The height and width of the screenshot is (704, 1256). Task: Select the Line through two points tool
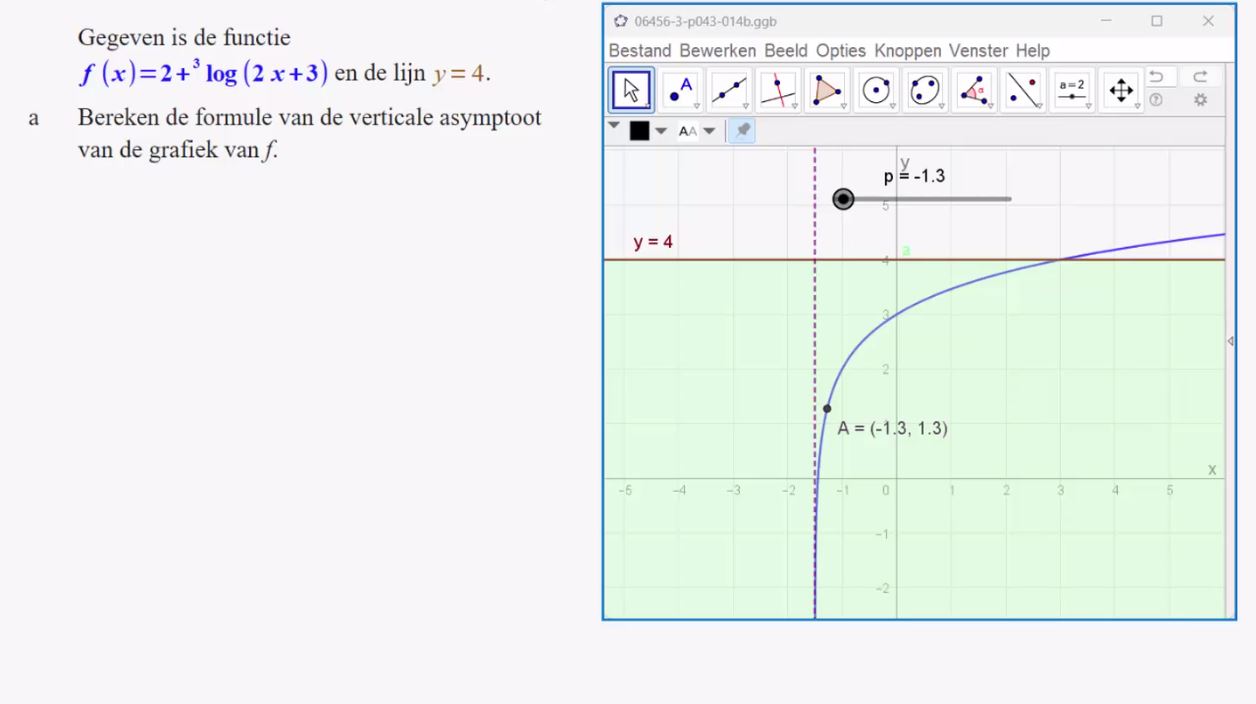click(730, 90)
